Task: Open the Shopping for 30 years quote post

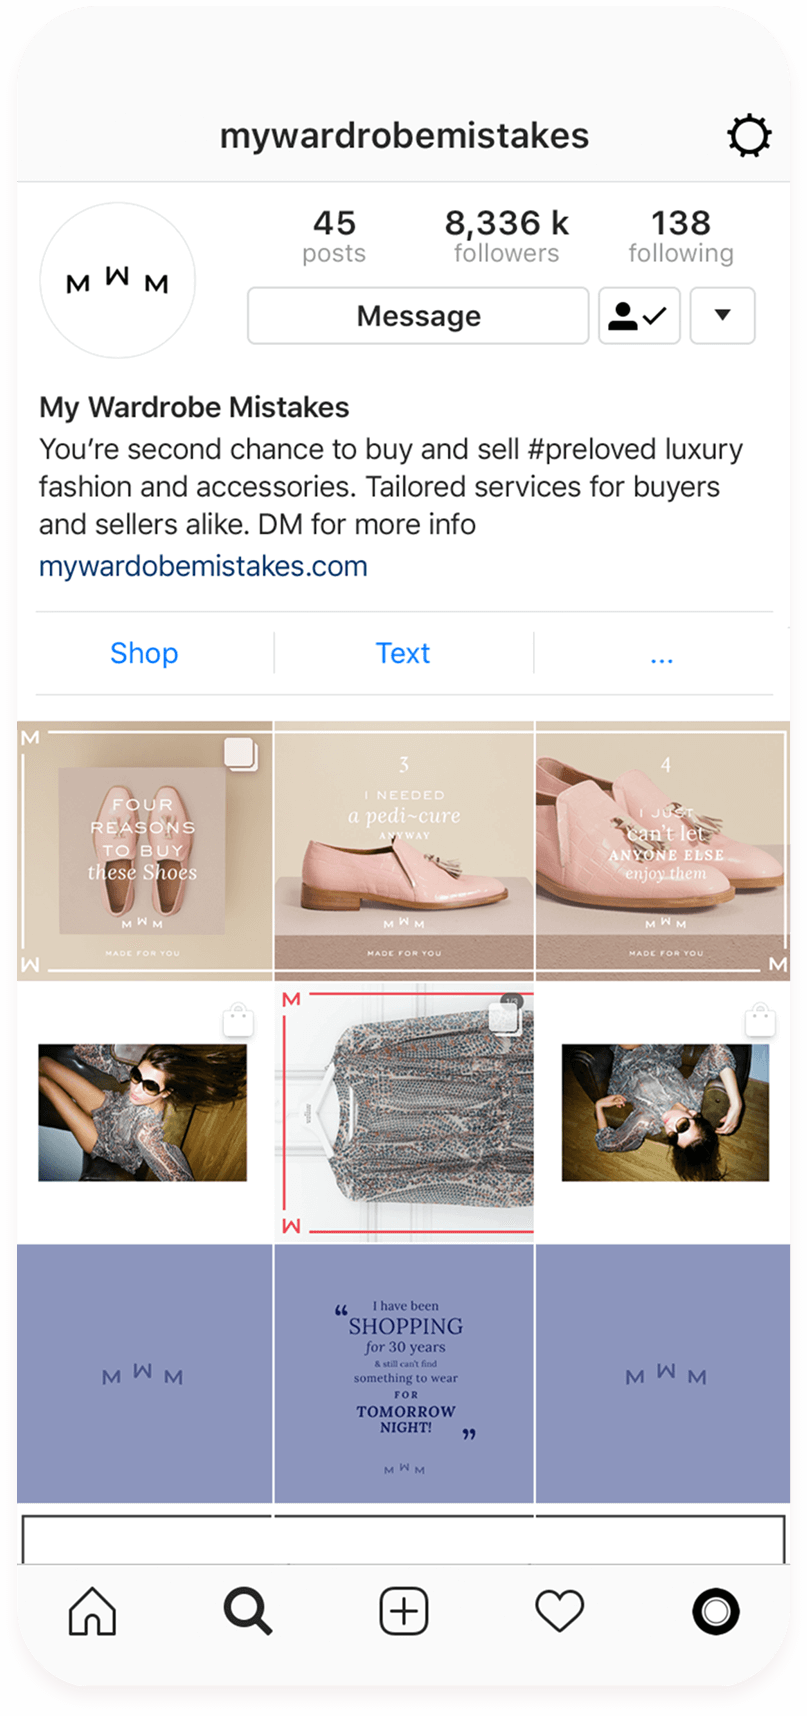Action: (x=404, y=1373)
